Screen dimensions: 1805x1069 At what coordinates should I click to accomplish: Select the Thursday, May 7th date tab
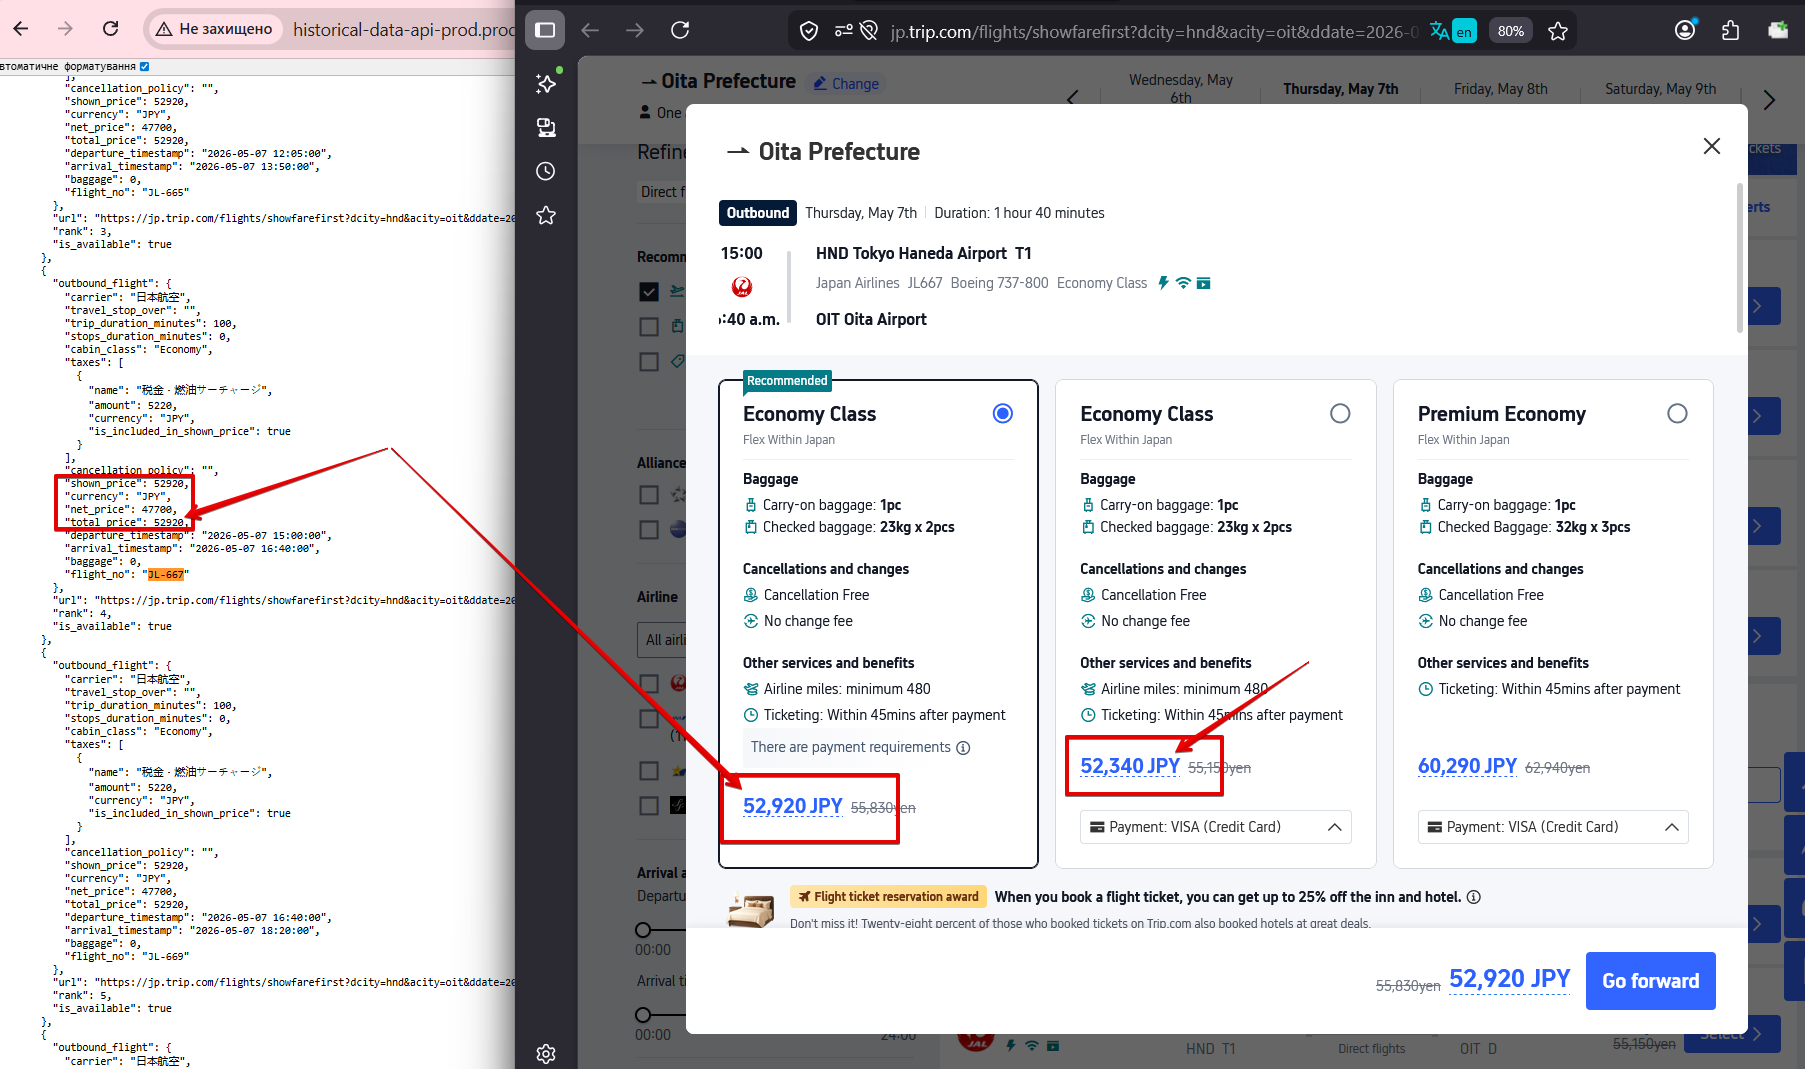point(1340,89)
